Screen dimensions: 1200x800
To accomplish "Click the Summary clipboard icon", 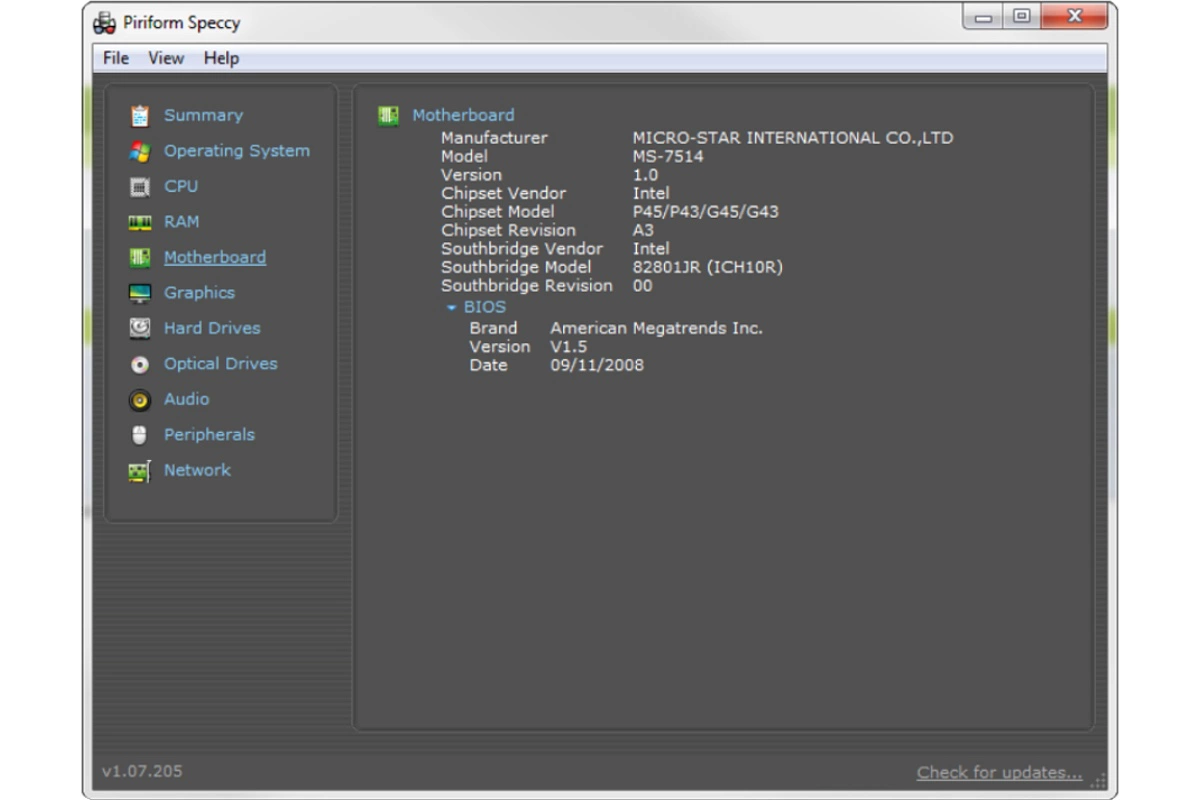I will (140, 116).
